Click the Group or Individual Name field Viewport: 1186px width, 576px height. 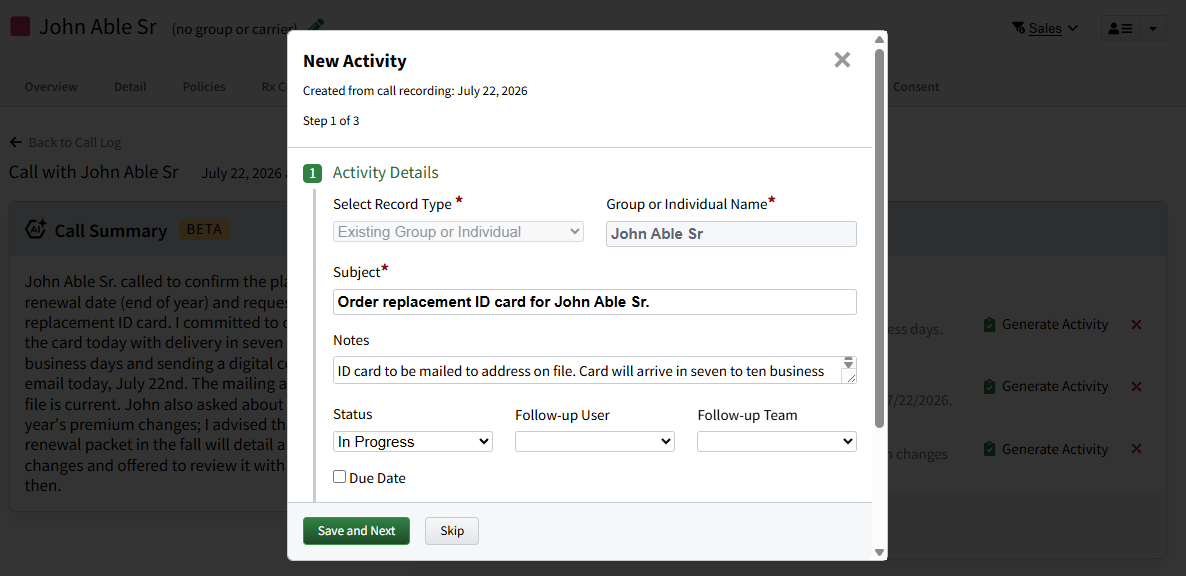pos(731,234)
